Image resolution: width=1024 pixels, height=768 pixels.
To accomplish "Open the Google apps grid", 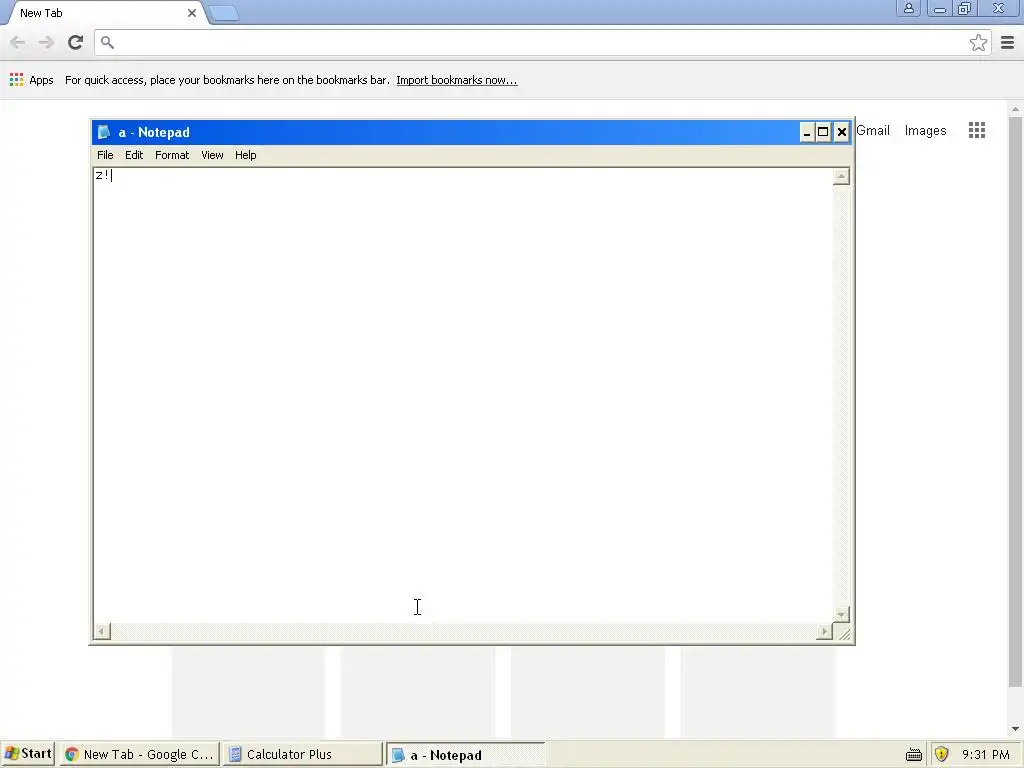I will click(977, 130).
